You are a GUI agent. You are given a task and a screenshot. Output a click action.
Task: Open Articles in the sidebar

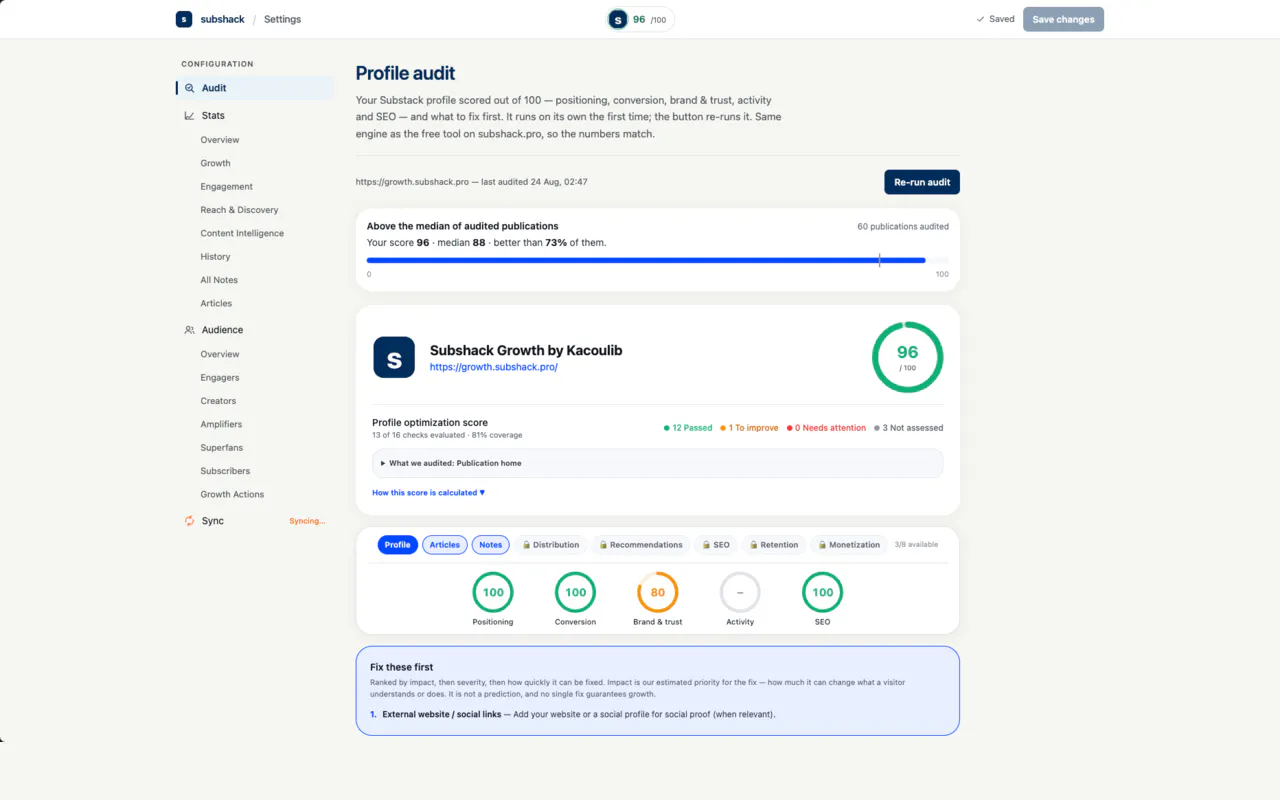tap(216, 303)
